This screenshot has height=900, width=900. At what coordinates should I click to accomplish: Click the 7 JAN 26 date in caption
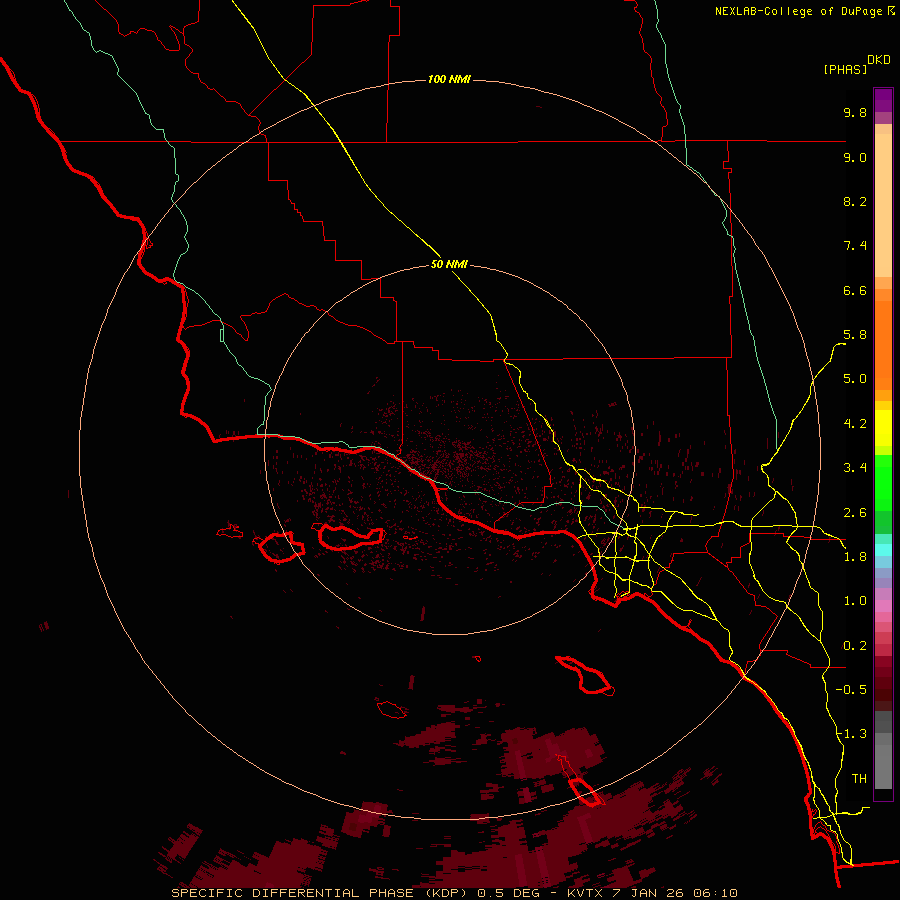tap(649, 893)
